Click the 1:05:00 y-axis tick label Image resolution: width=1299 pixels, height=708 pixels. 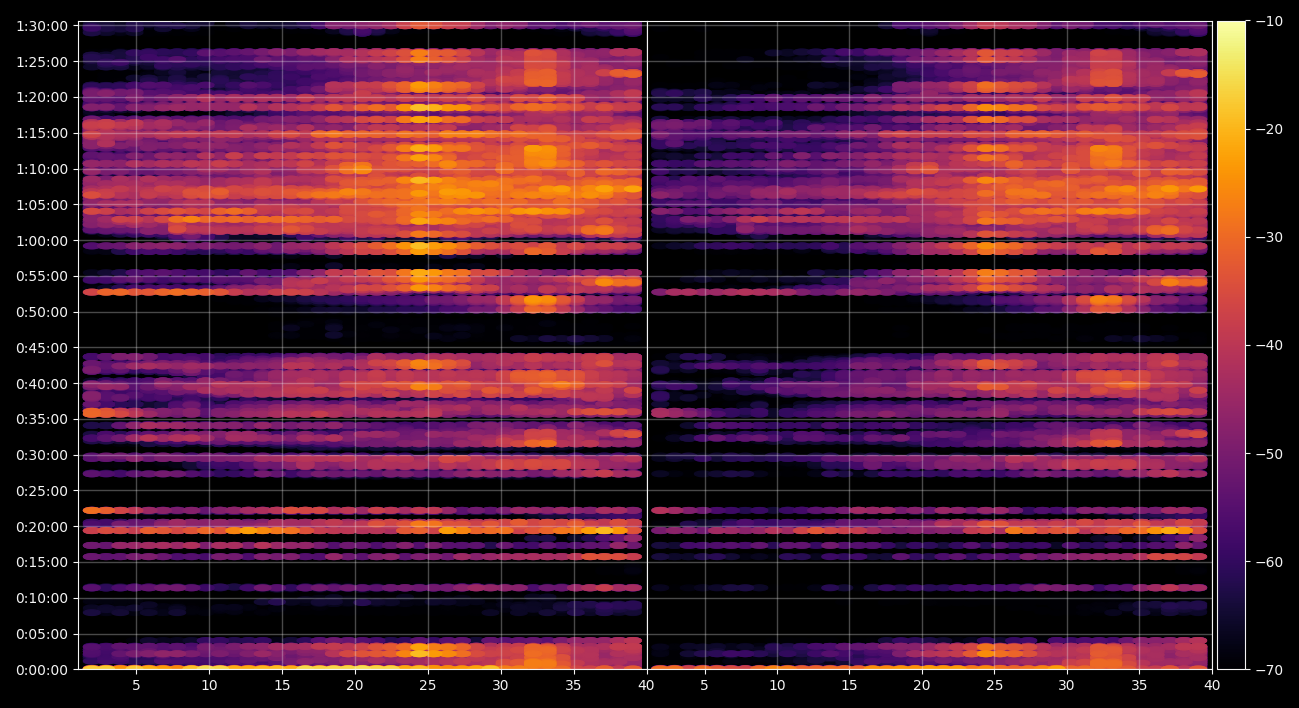42,205
